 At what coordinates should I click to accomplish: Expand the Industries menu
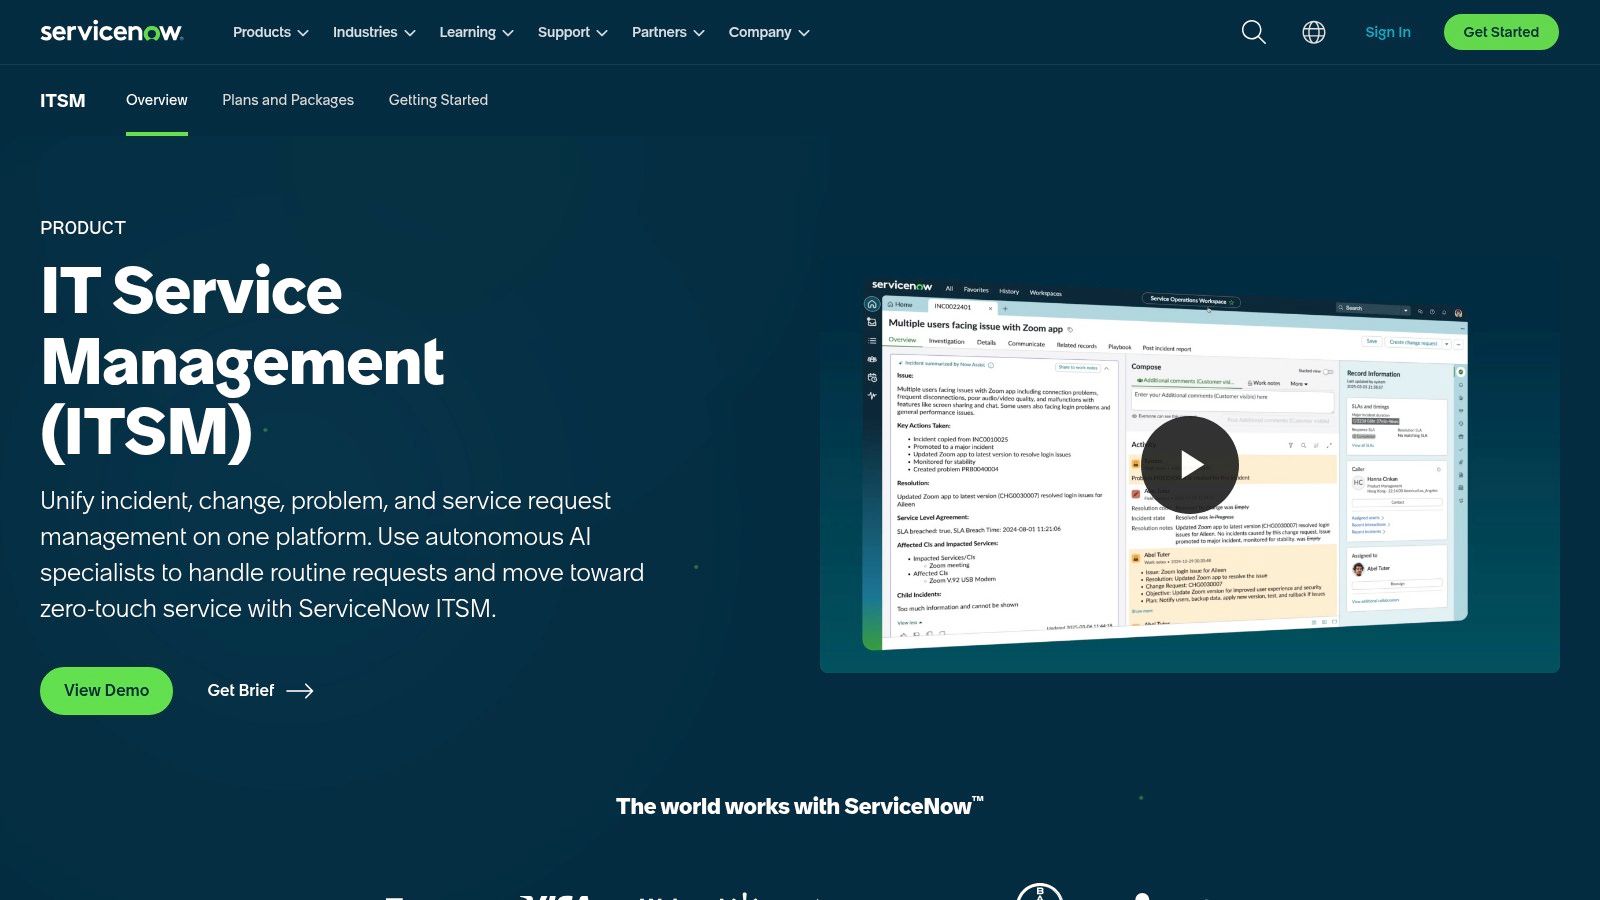(374, 32)
